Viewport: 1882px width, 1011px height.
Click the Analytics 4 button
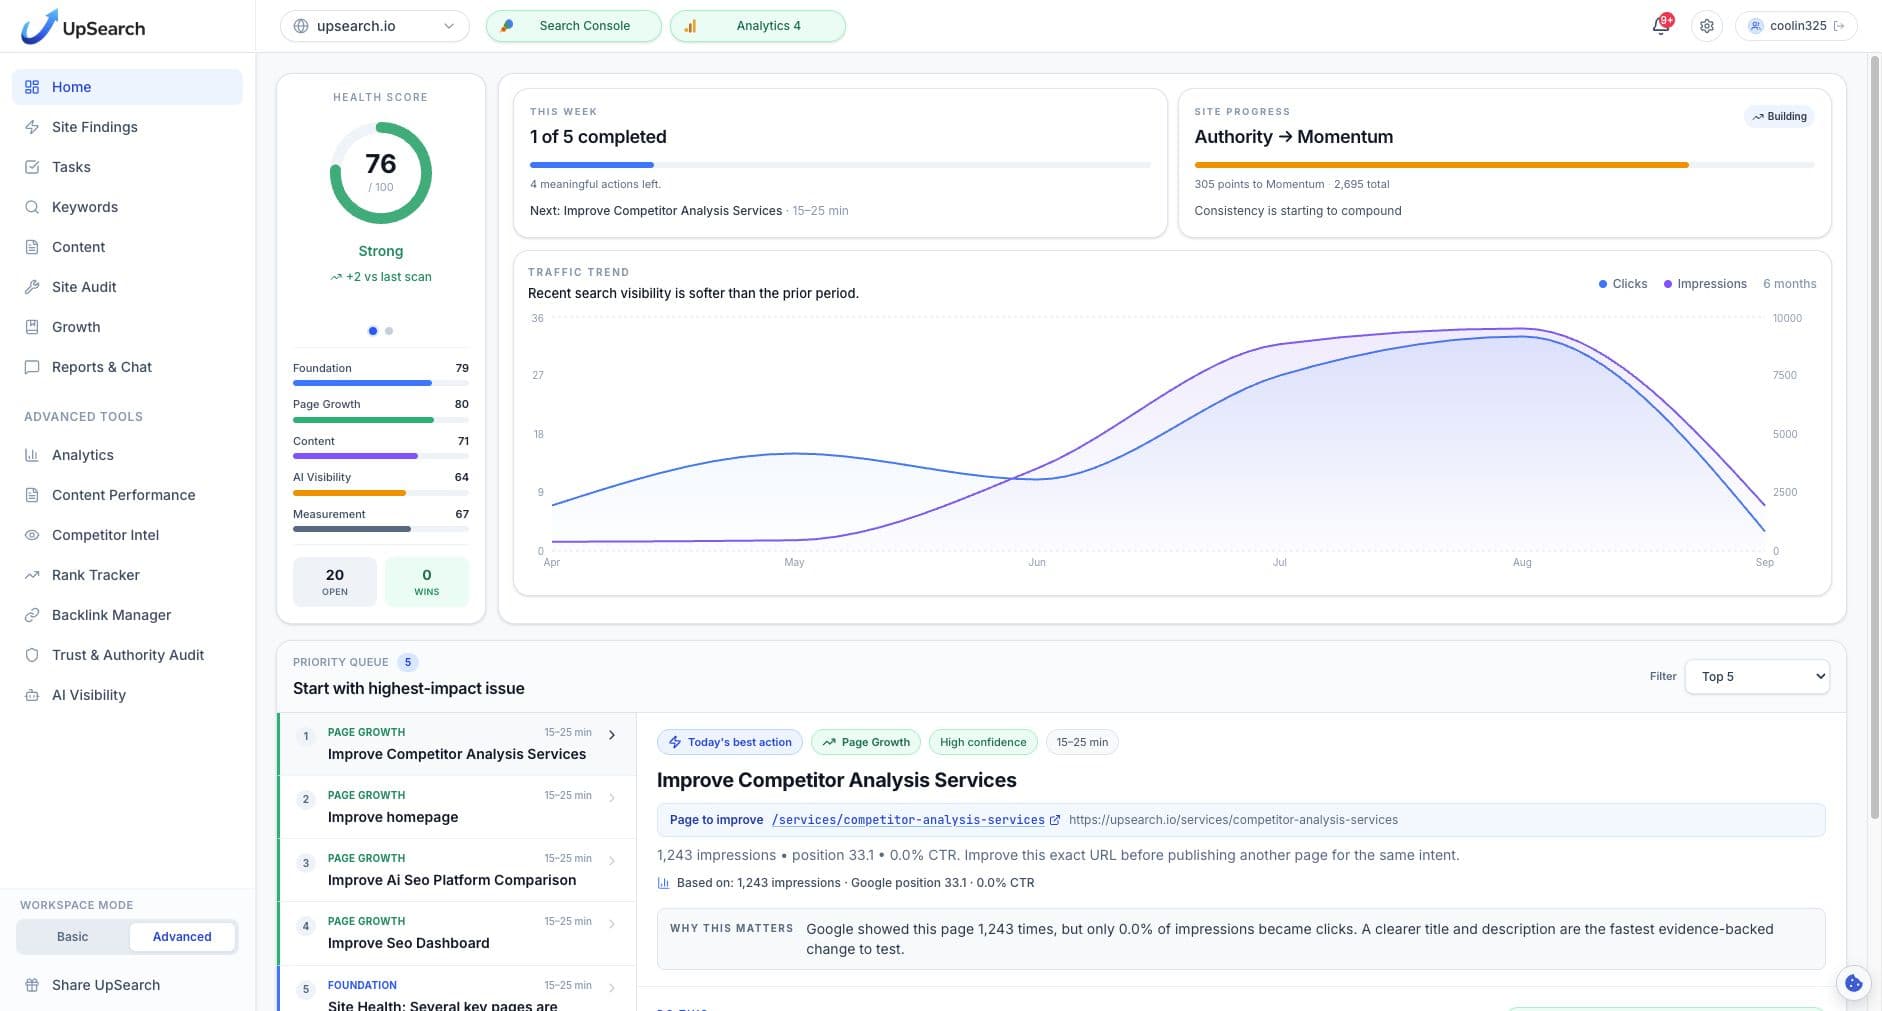[x=757, y=26]
